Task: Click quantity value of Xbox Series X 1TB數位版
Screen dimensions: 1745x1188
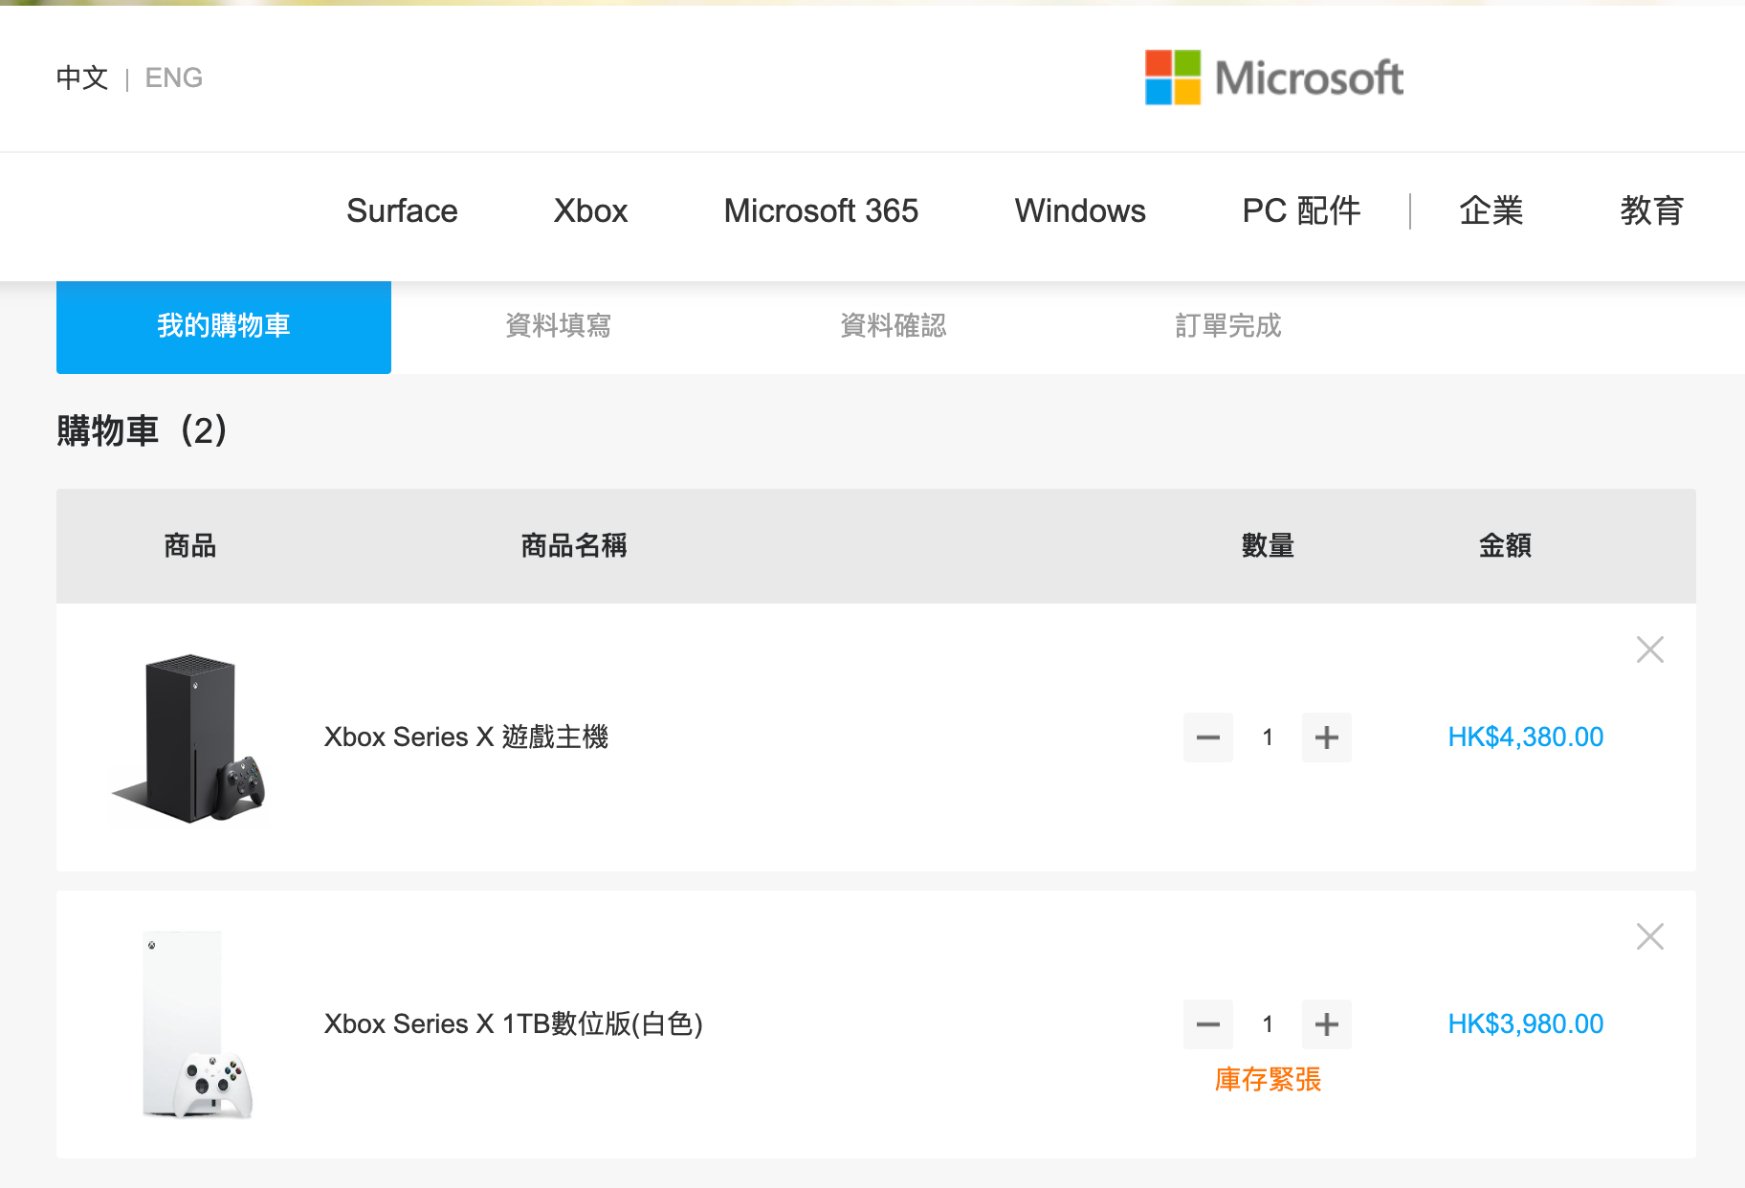Action: (x=1267, y=1025)
